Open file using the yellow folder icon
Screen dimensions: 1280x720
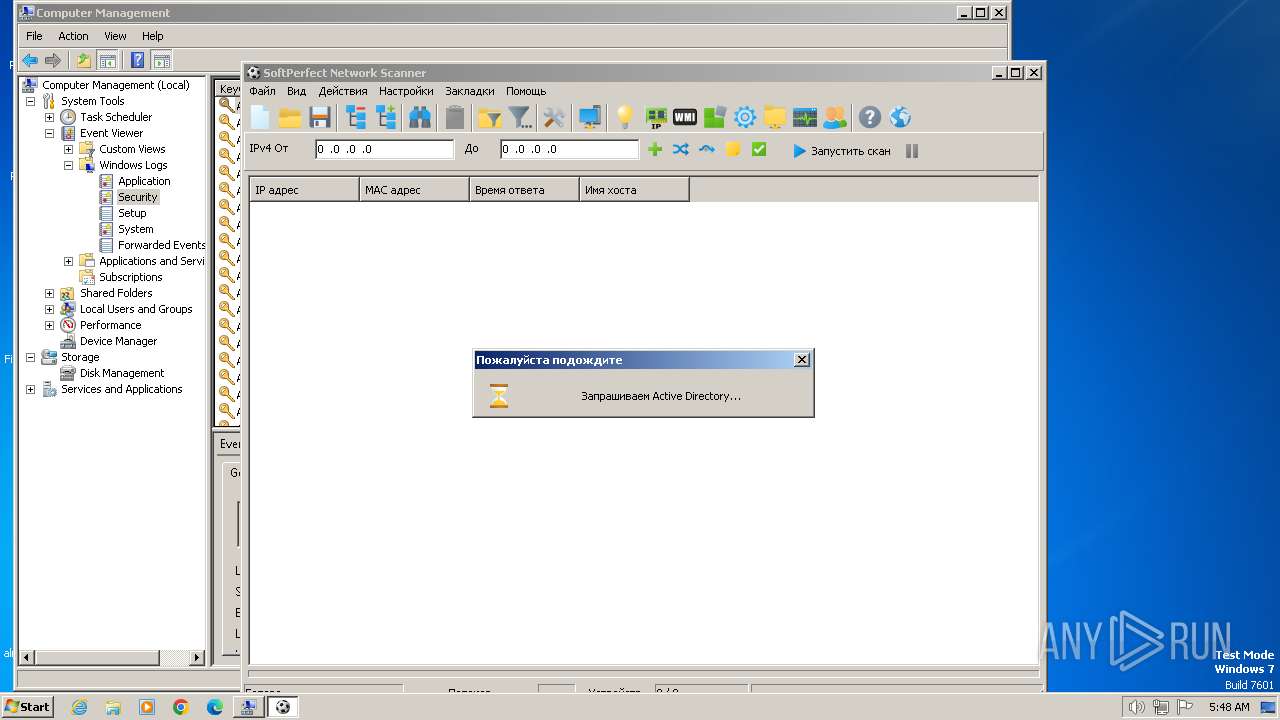(x=290, y=118)
